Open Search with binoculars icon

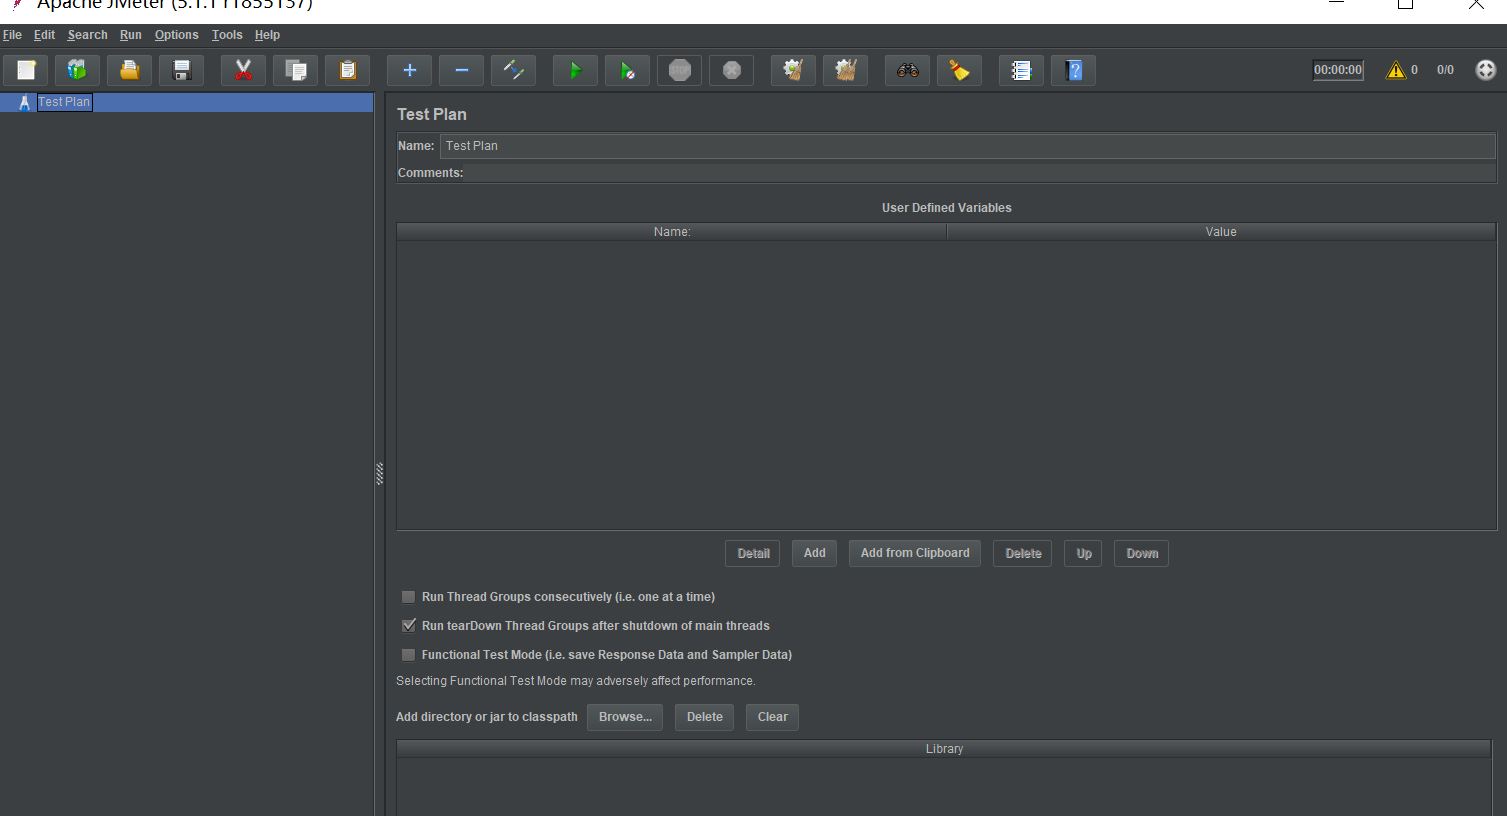[x=907, y=70]
